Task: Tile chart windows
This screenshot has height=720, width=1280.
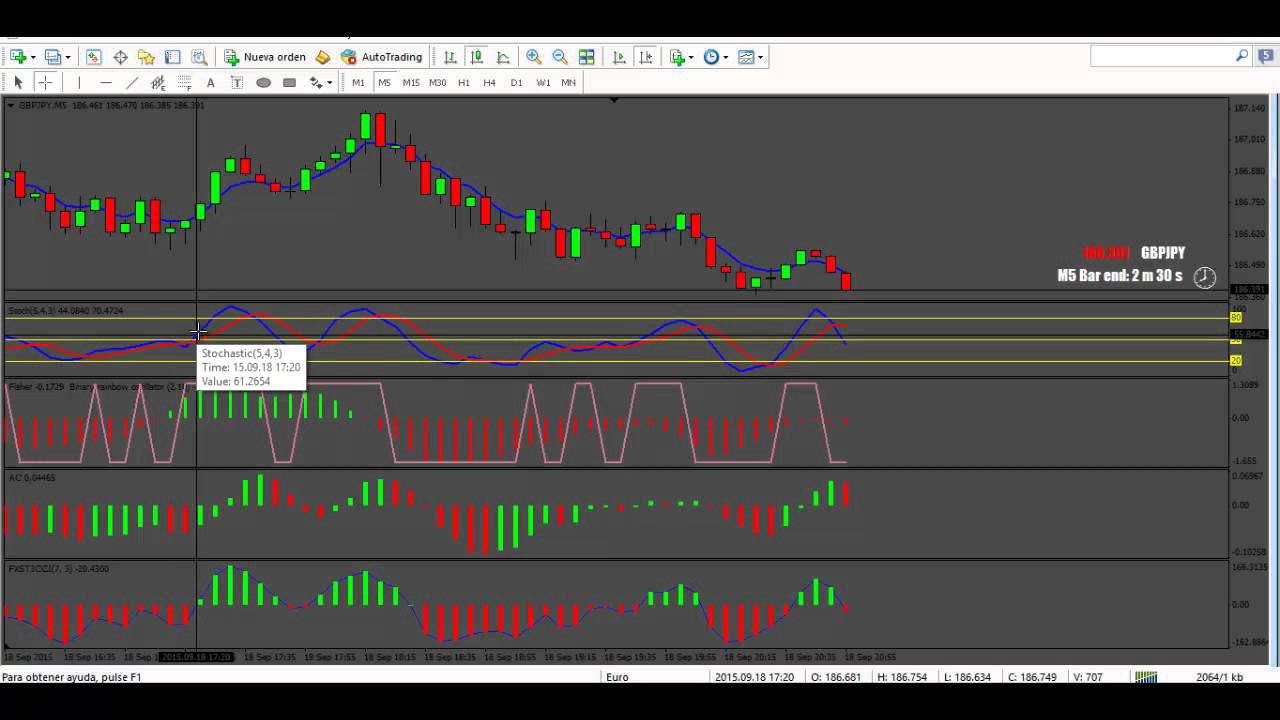Action: pyautogui.click(x=587, y=57)
